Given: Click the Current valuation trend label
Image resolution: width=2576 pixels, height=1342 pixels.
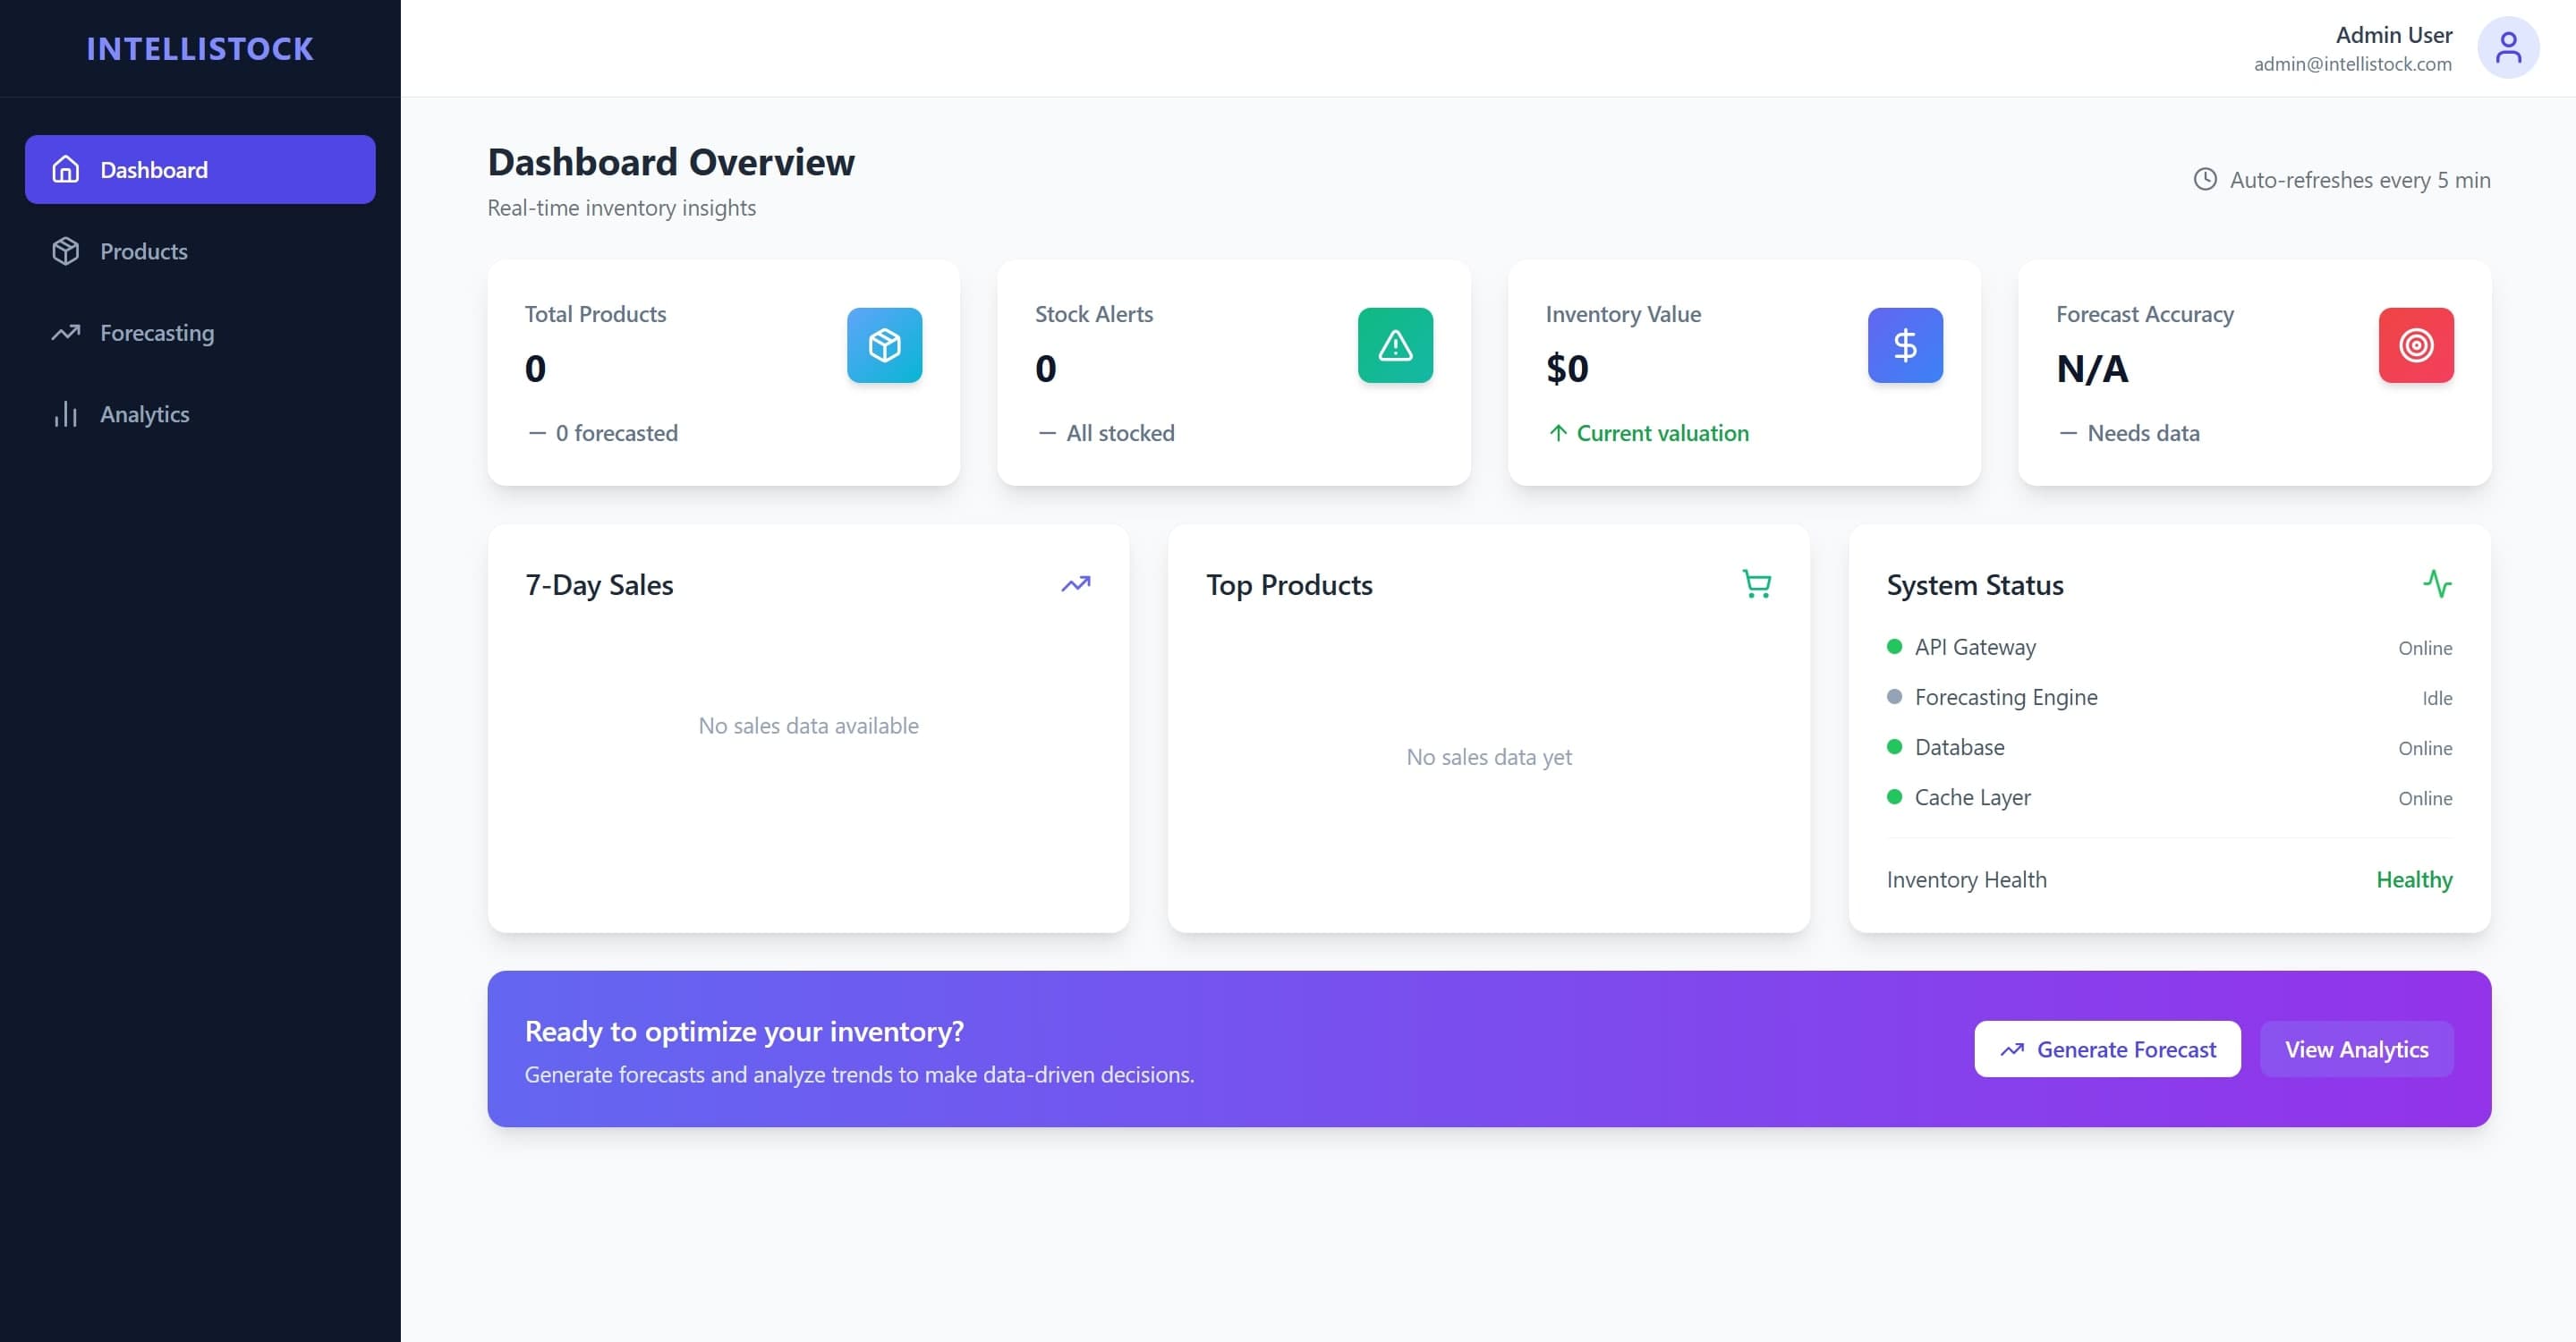Looking at the screenshot, I should pos(1661,433).
